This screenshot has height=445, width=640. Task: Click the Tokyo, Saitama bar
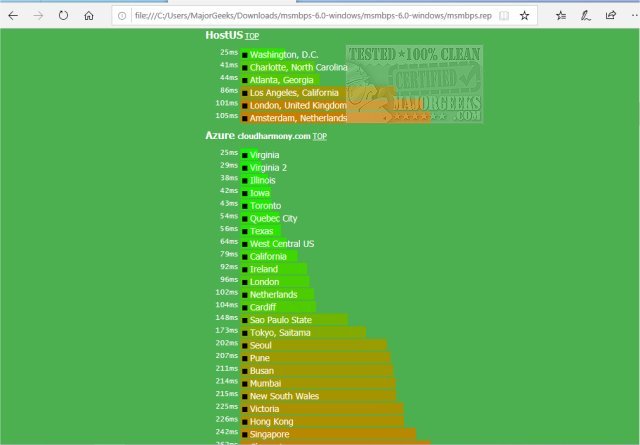pyautogui.click(x=303, y=332)
